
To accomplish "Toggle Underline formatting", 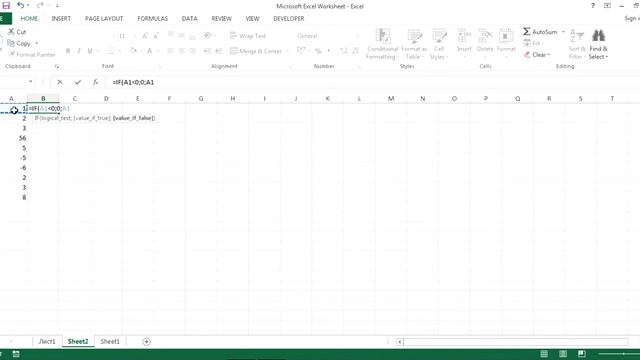I will click(90, 51).
